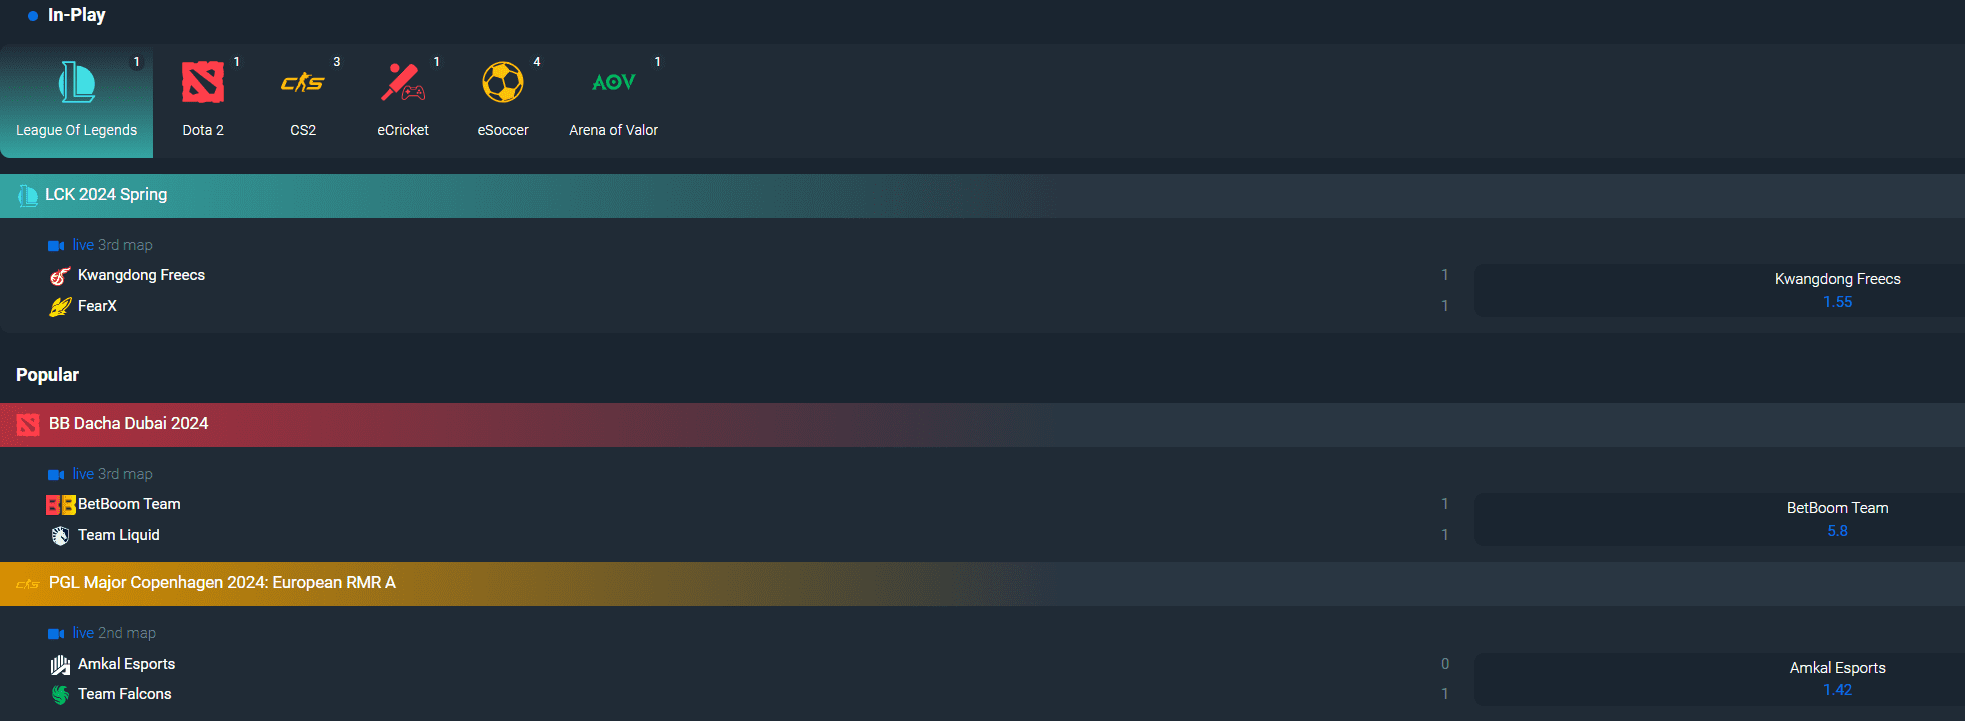This screenshot has width=1965, height=721.
Task: Click the live 2nd map label under PGL Major
Action: [x=114, y=633]
